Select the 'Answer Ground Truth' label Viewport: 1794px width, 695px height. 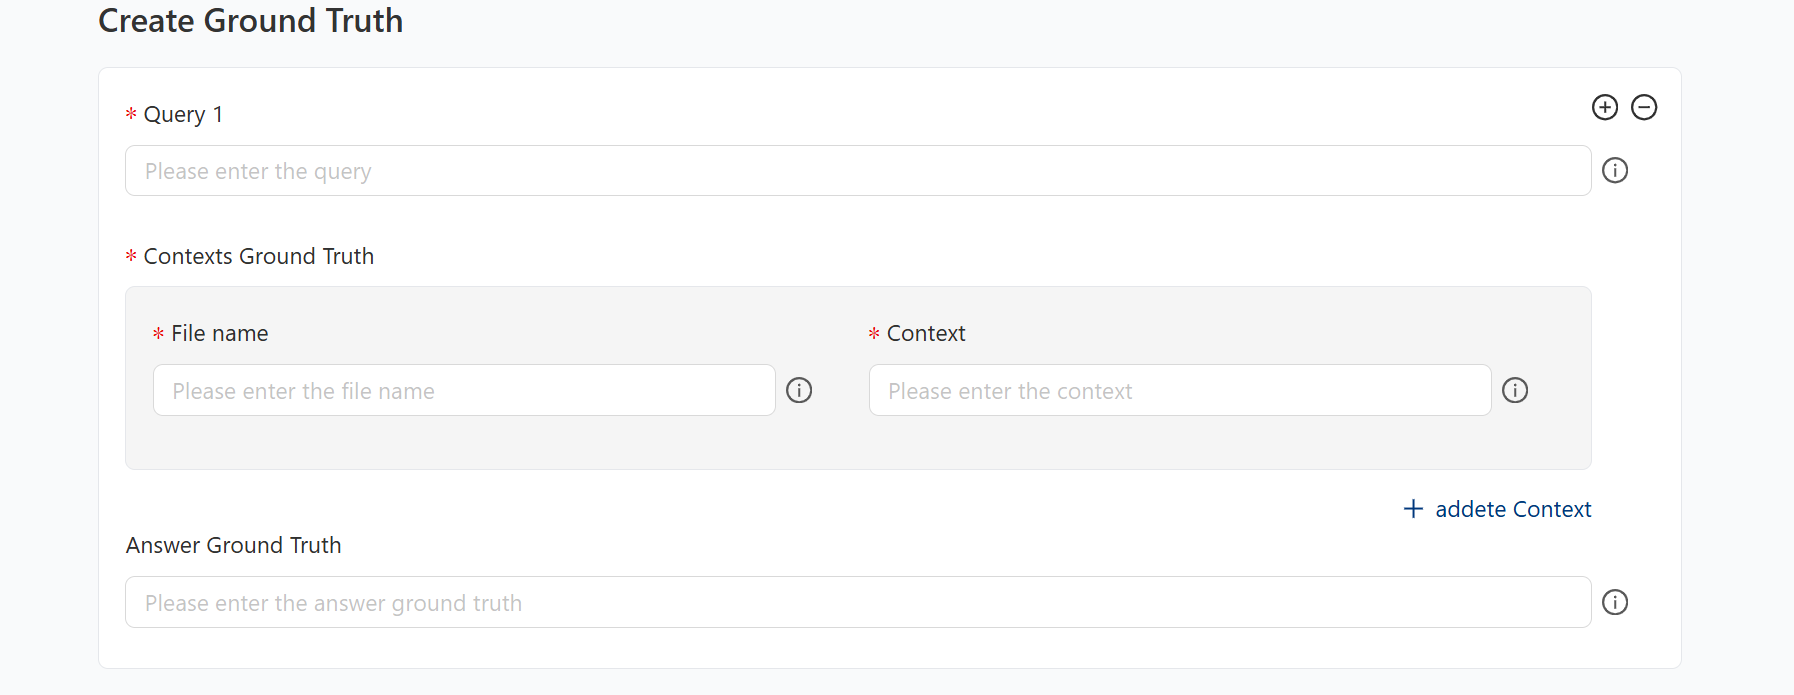point(234,545)
